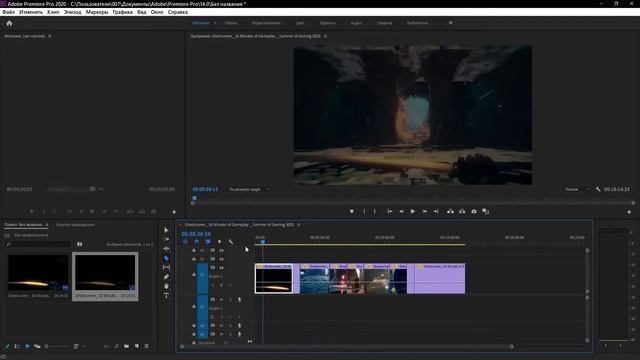Open the Клип menu
The image size is (640, 360).
pyautogui.click(x=53, y=12)
